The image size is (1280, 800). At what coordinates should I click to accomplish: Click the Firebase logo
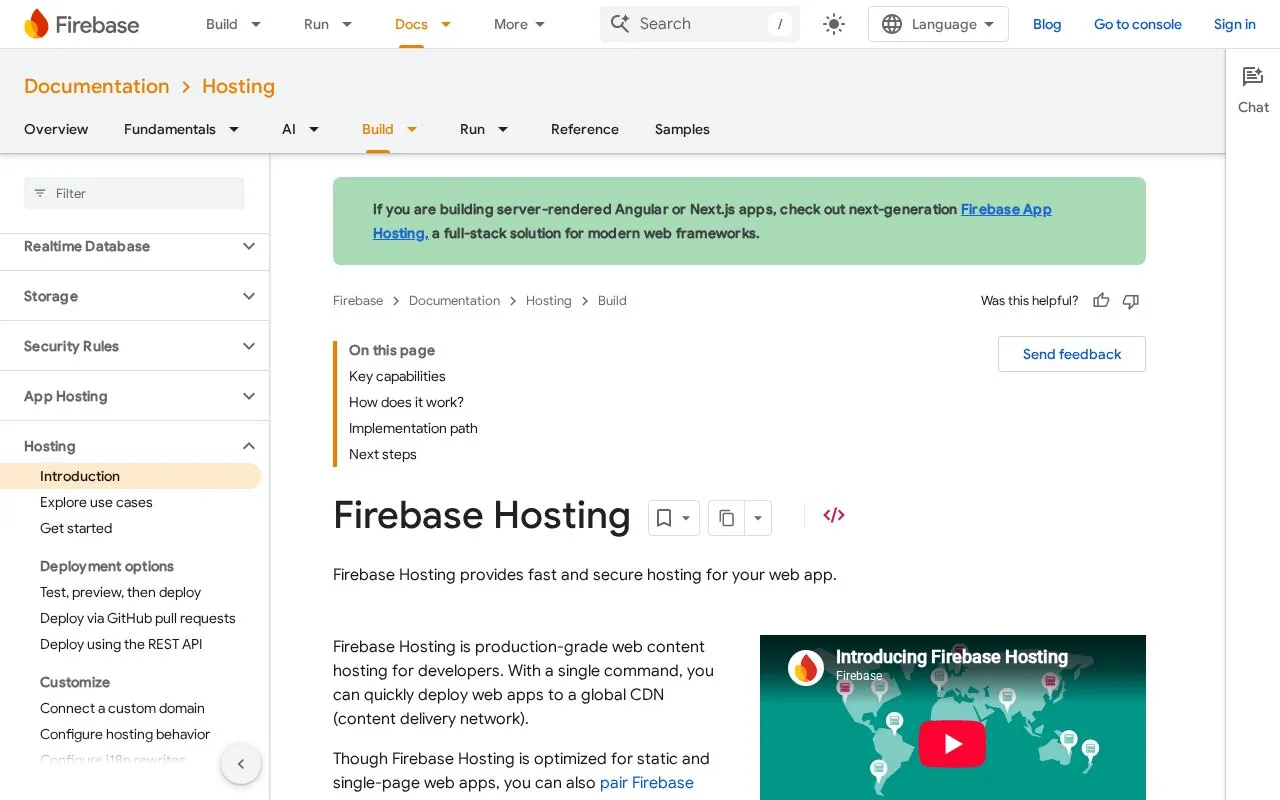click(81, 24)
